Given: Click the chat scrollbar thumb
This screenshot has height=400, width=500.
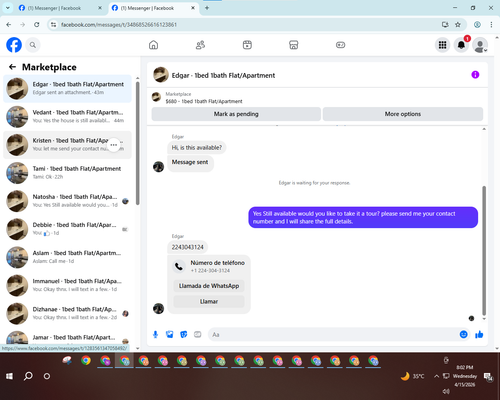Looking at the screenshot, I should pyautogui.click(x=484, y=250).
